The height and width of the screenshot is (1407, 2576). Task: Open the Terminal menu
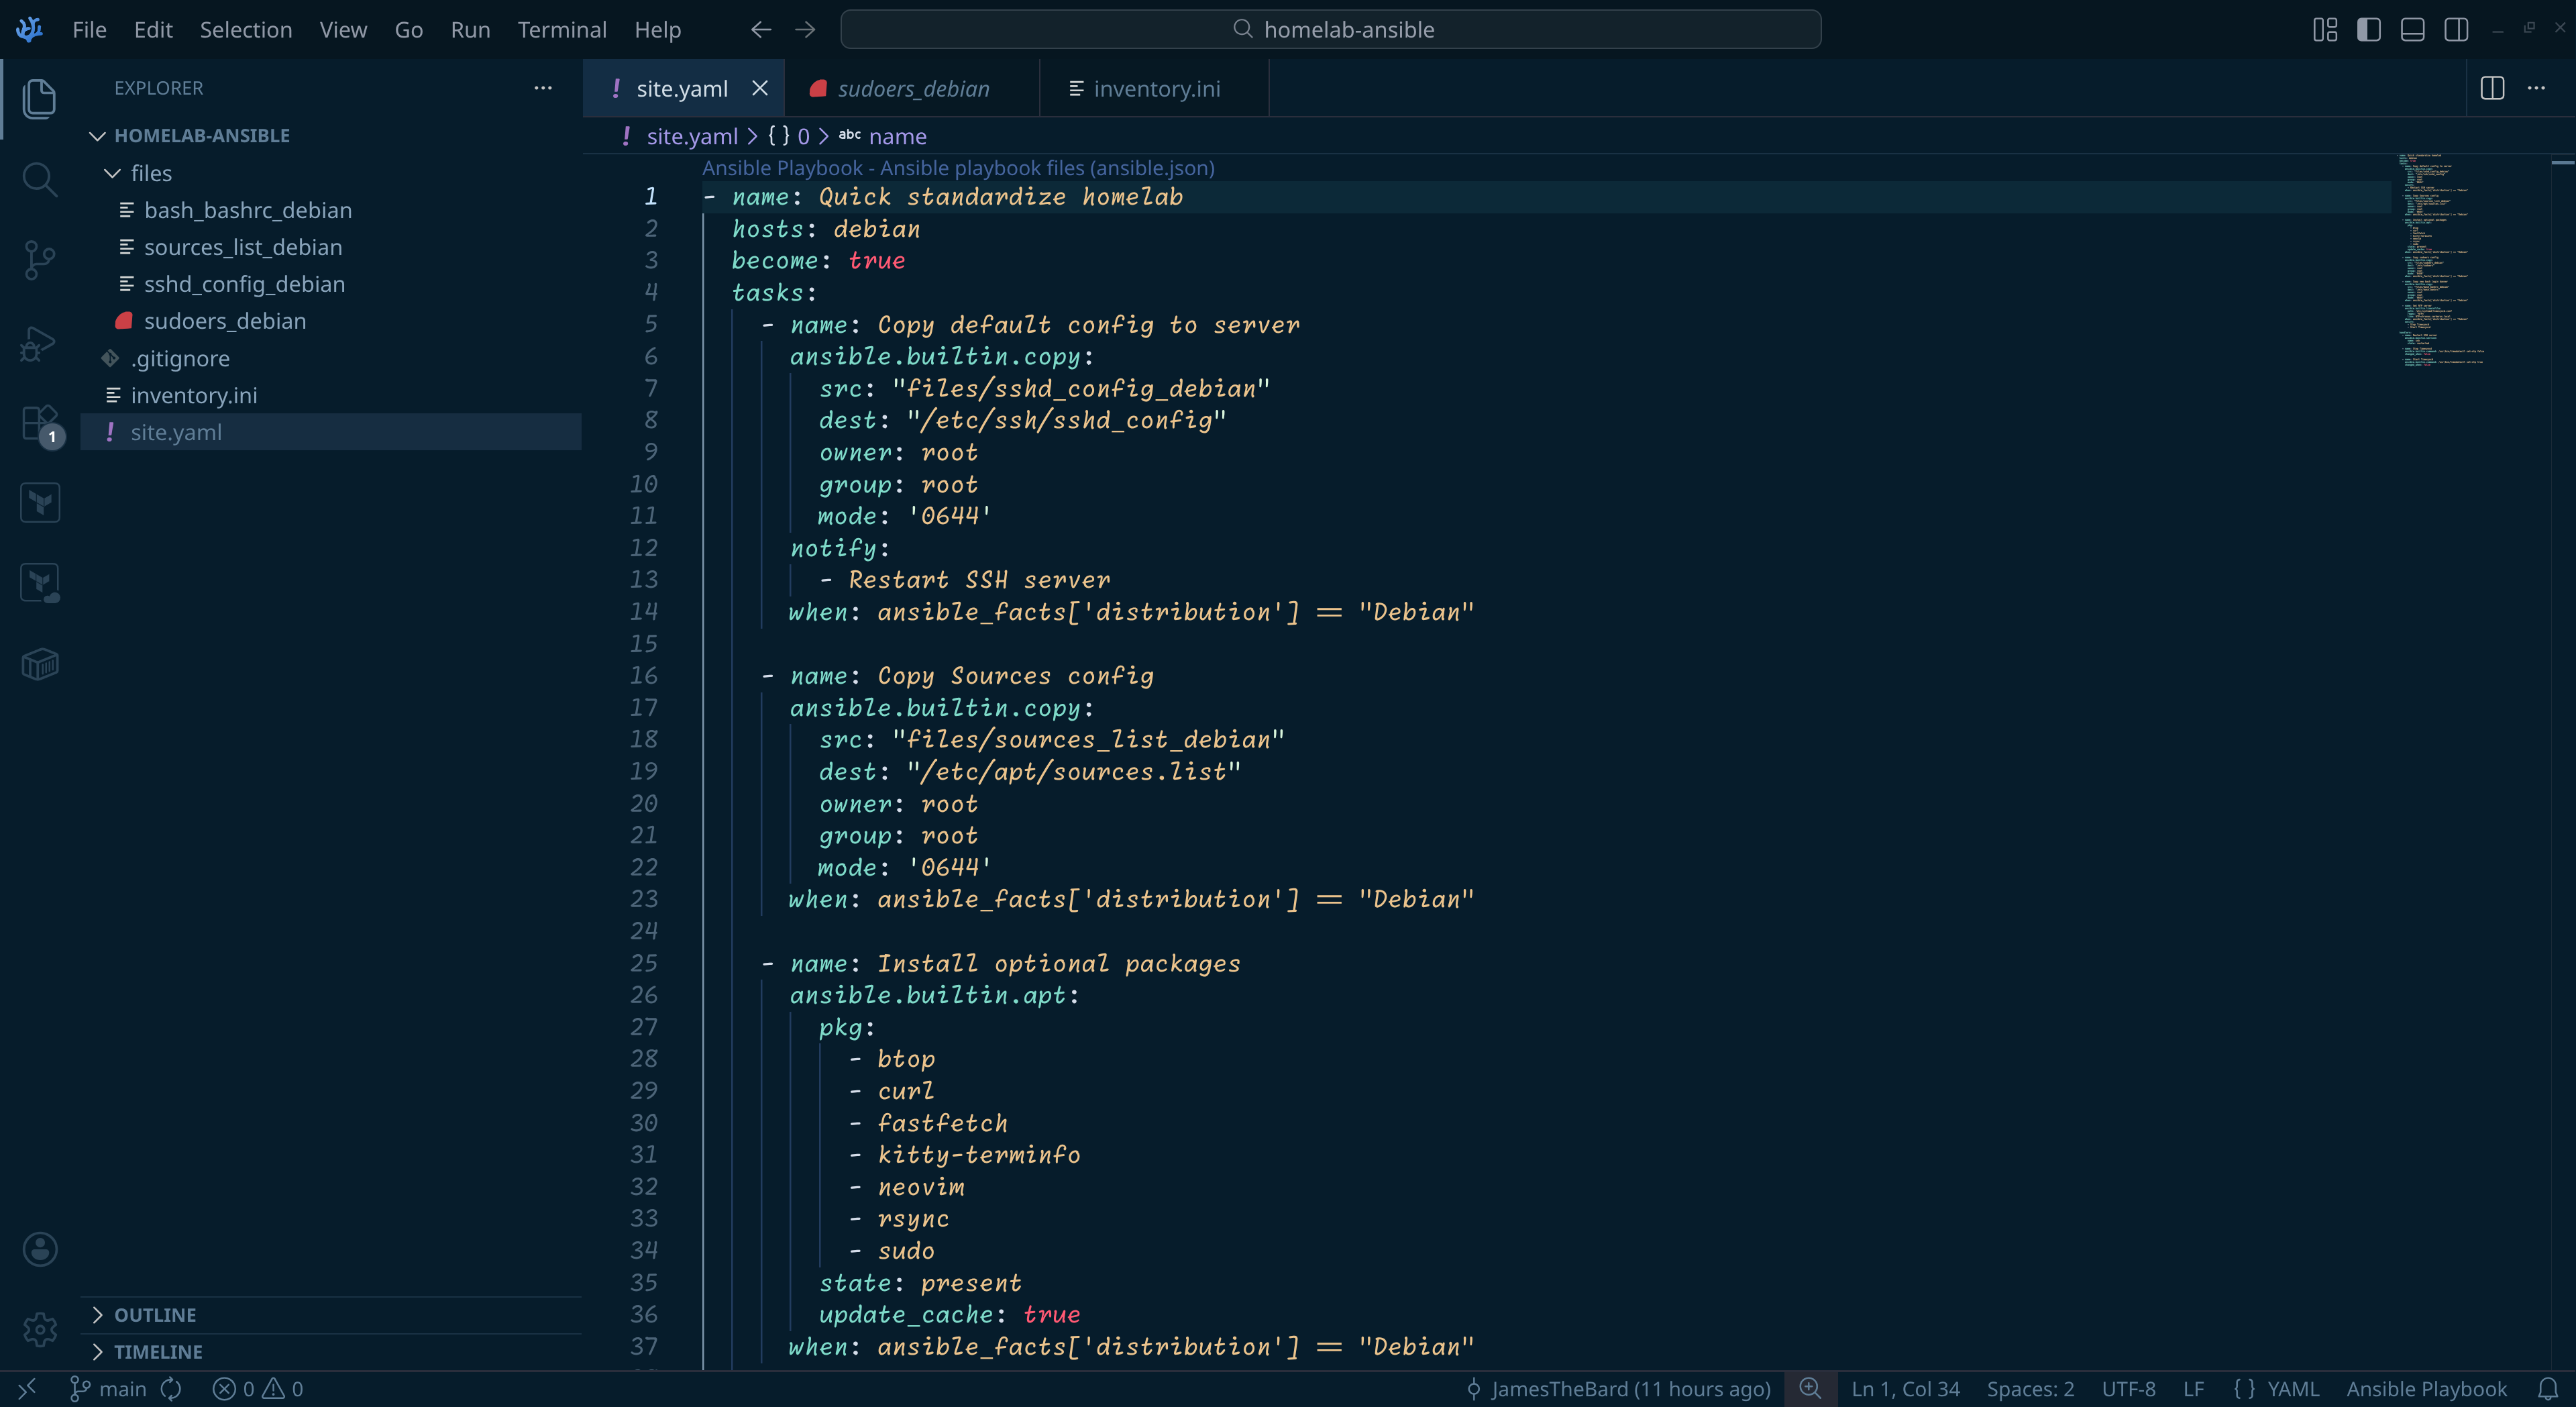pos(562,29)
